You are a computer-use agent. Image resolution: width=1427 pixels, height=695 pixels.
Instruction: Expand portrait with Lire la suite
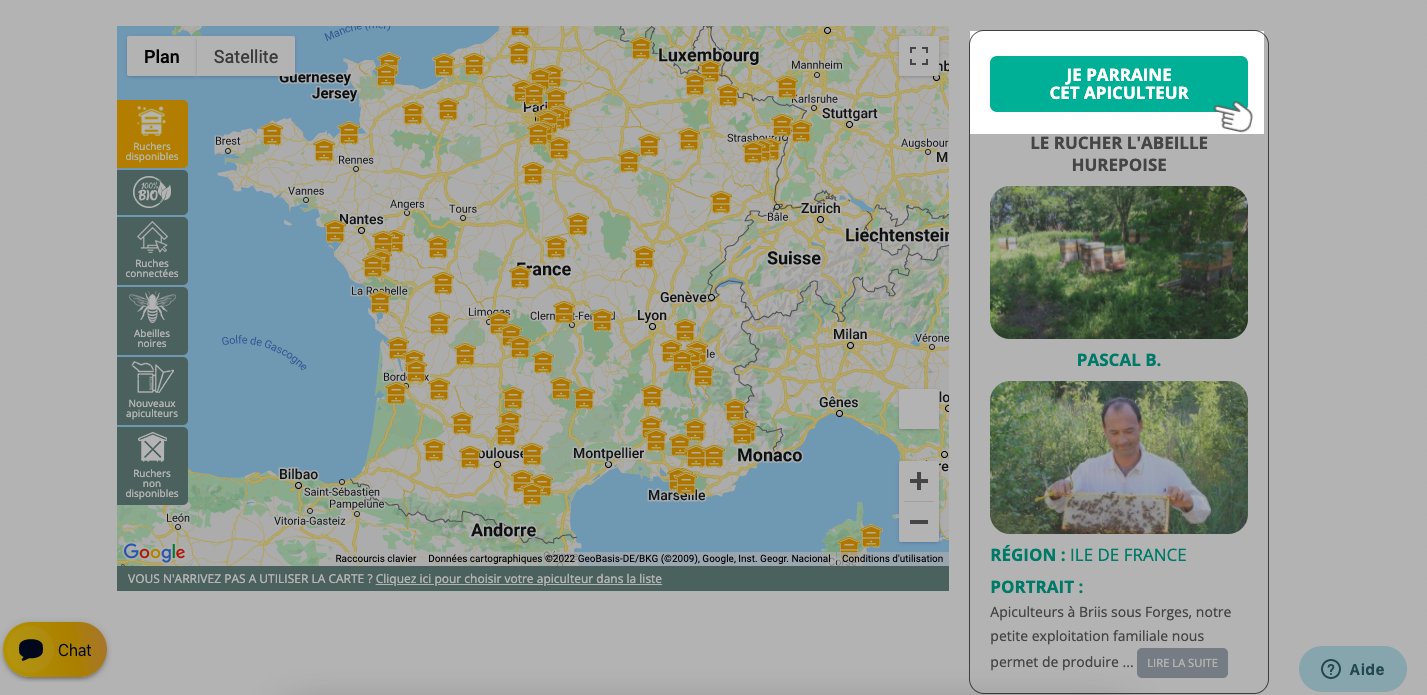[x=1182, y=663]
